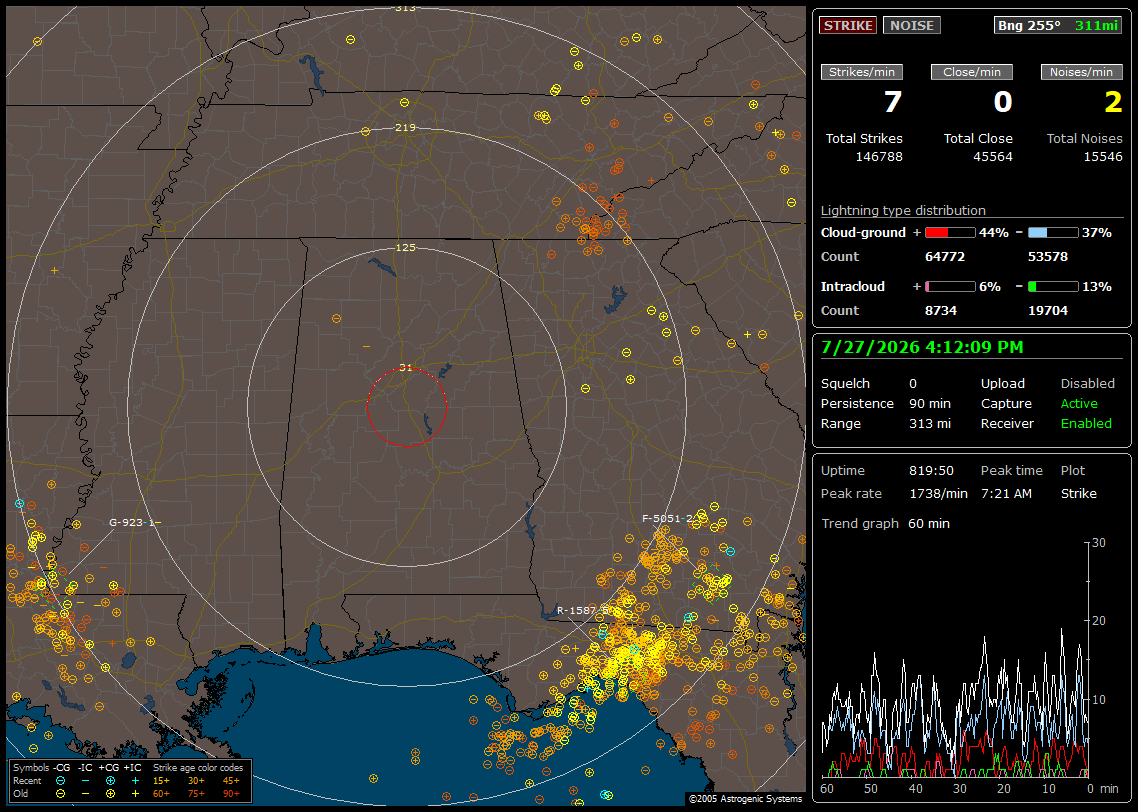The width and height of the screenshot is (1138, 812).
Task: Click the Lightning type distribution heading
Action: point(903,210)
